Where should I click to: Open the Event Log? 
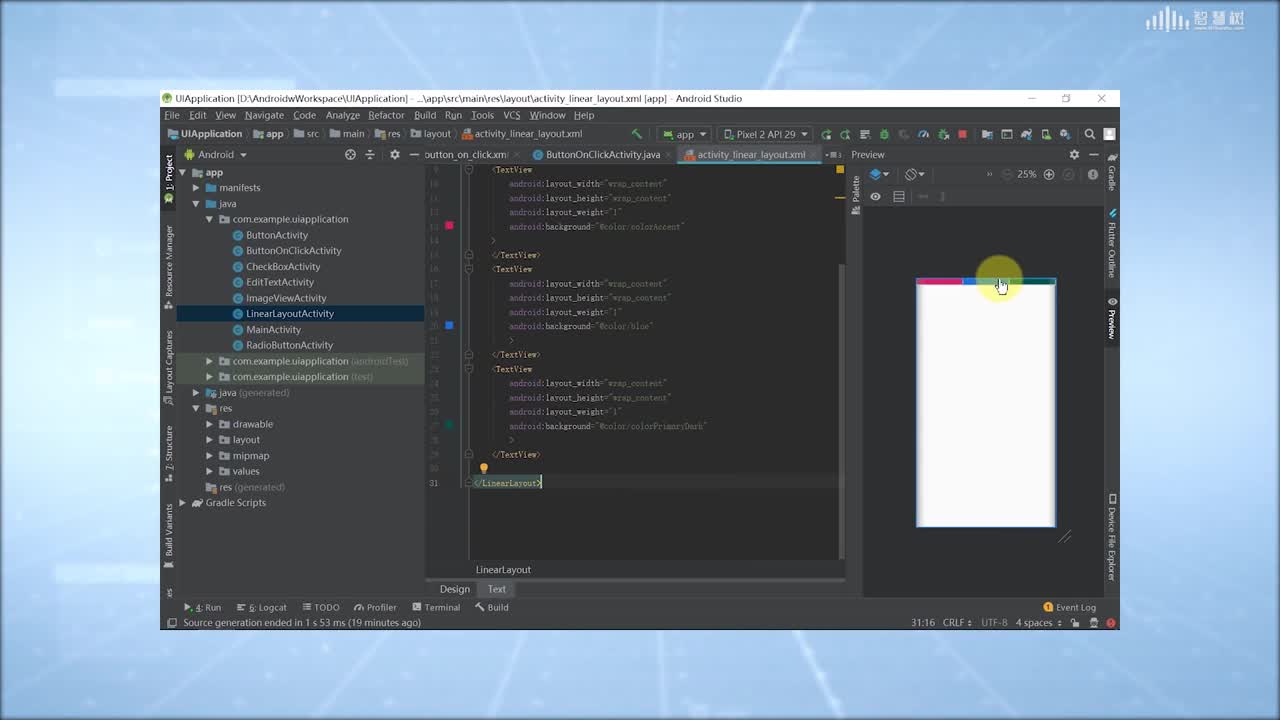tap(1070, 607)
